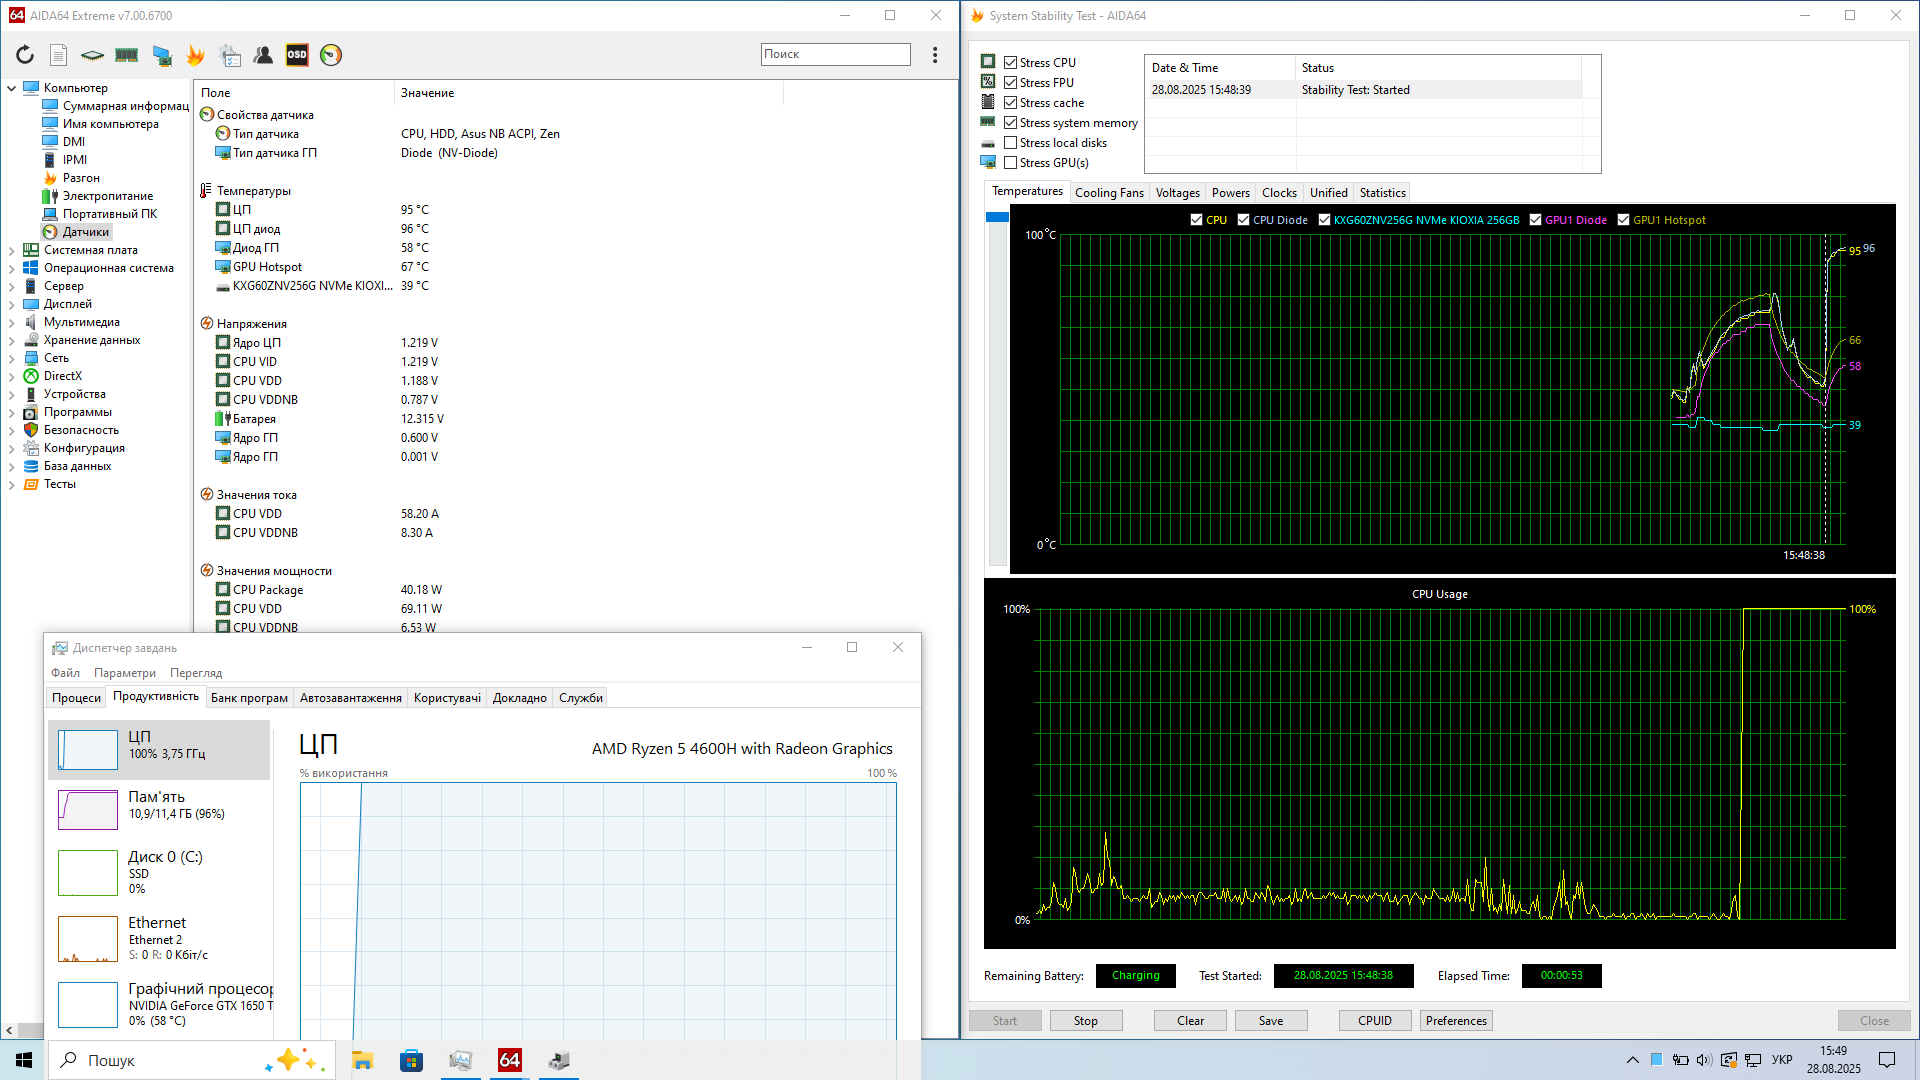Click AIDA64 icon in Windows taskbar

coord(510,1060)
